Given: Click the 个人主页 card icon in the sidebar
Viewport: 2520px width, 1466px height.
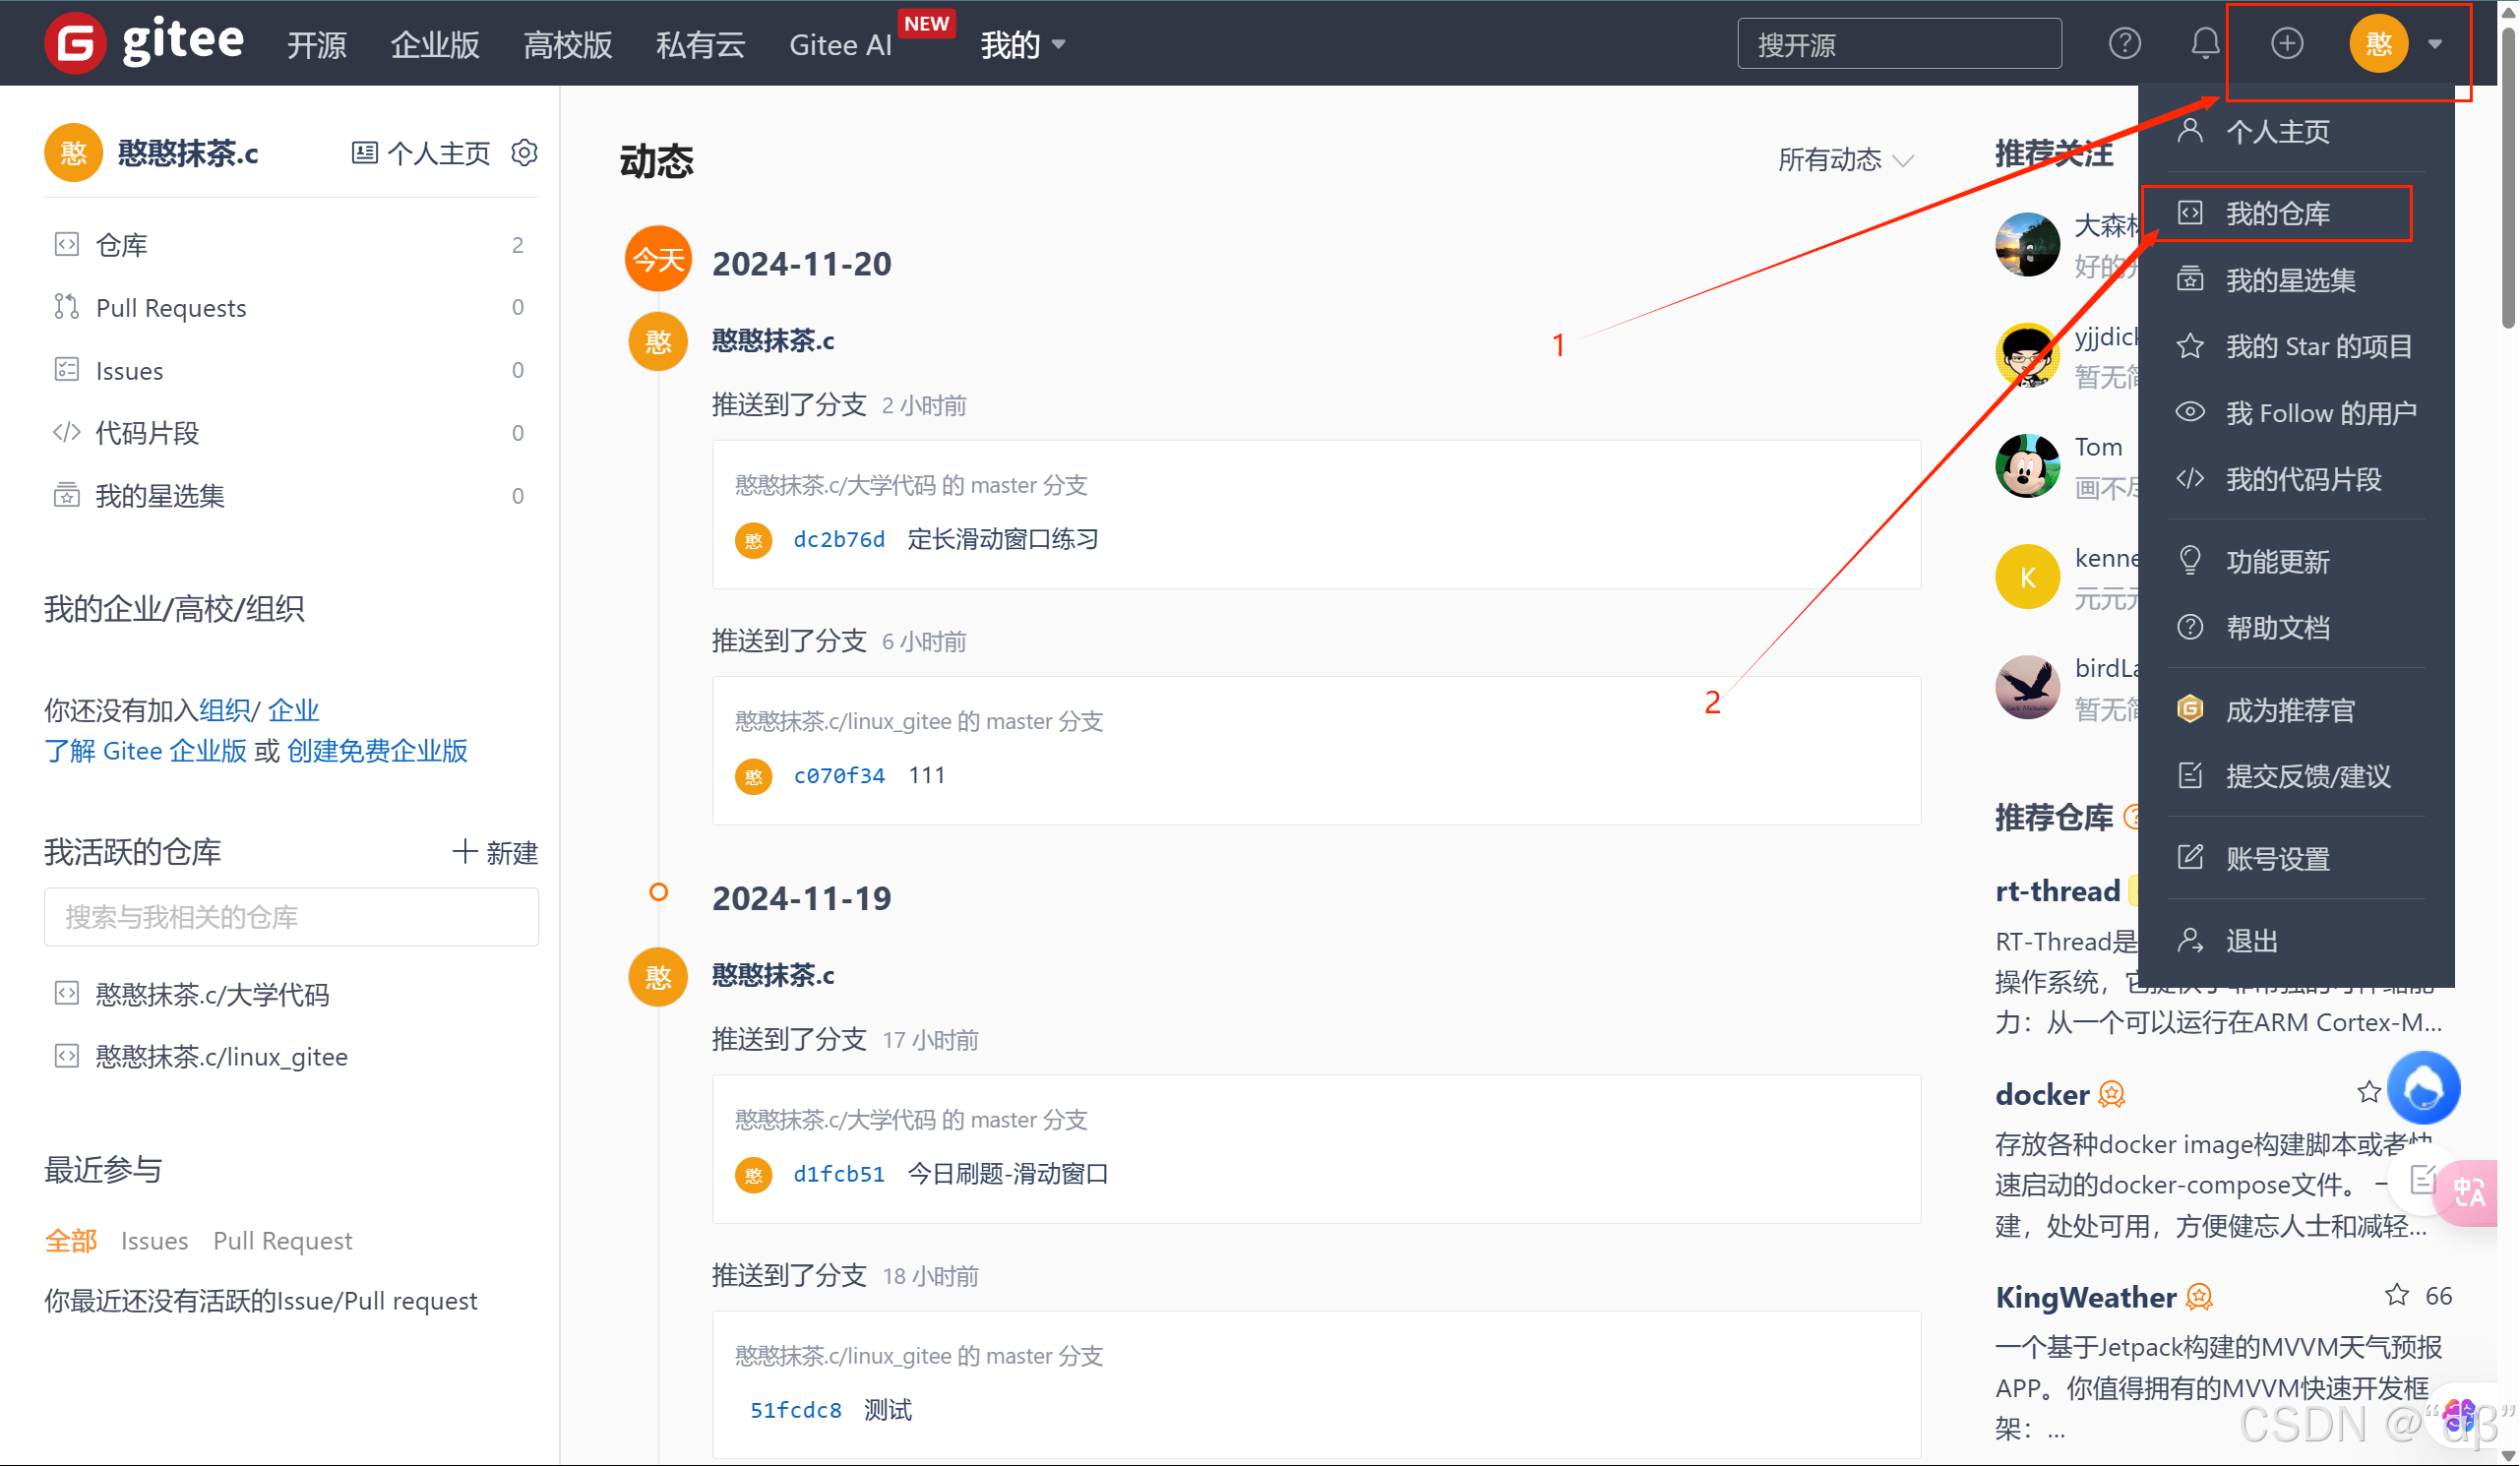Looking at the screenshot, I should pos(364,152).
